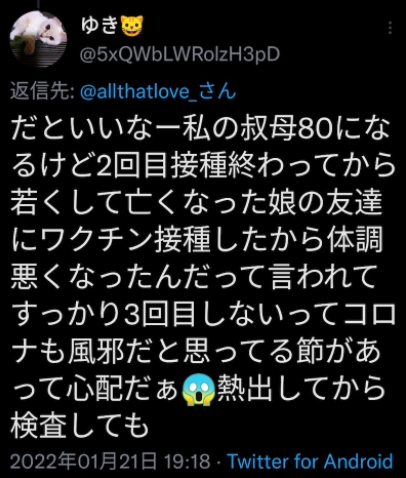The width and height of the screenshot is (406, 478).
Task: Open the @5xQWbLWRolzH3pD handle
Action: tap(180, 55)
